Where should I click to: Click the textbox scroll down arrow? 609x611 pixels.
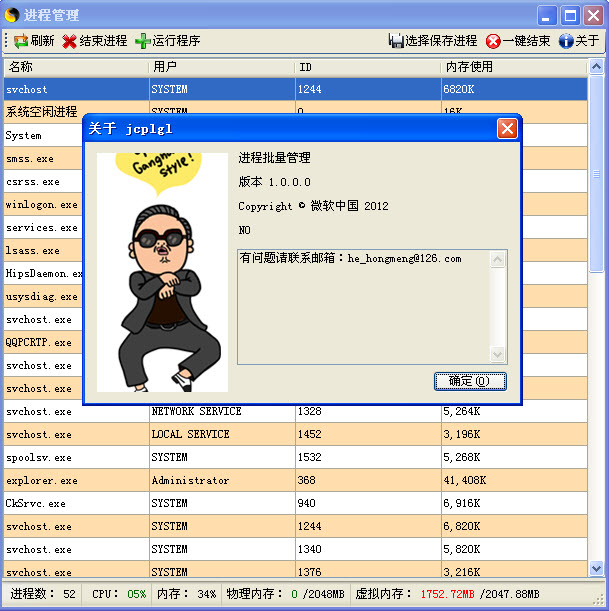tap(498, 355)
